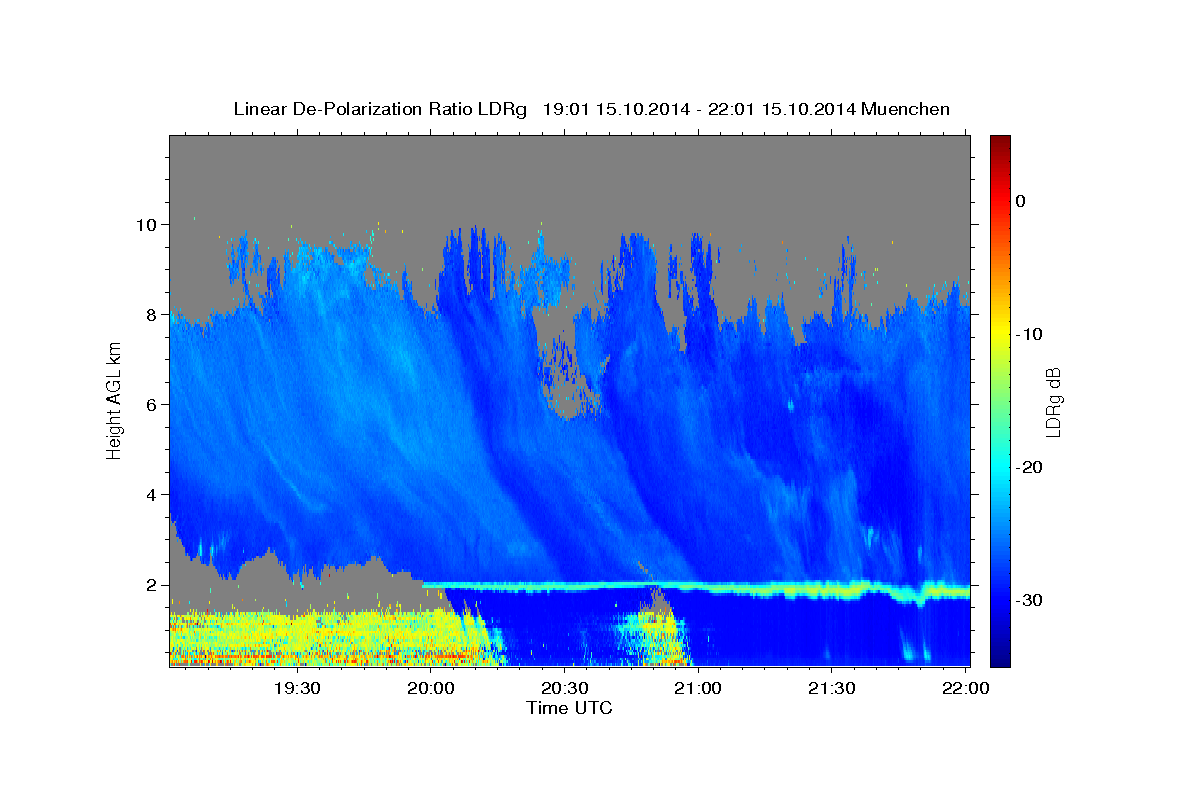The width and height of the screenshot is (1200, 800).
Task: Click the "Time UTC" axis label
Action: point(569,708)
